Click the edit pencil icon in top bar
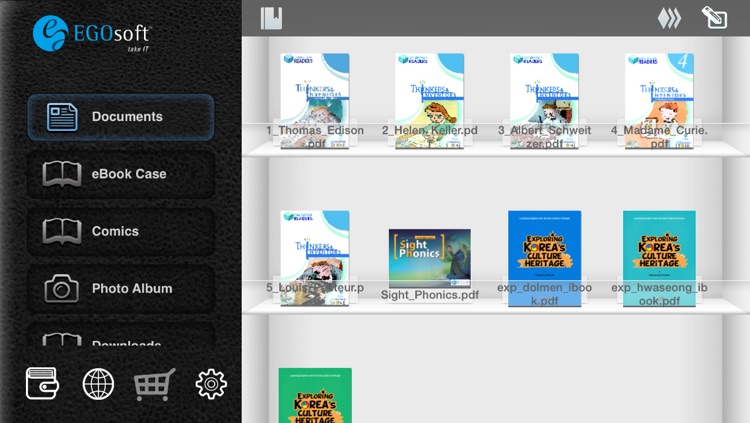The height and width of the screenshot is (423, 750). pyautogui.click(x=715, y=18)
